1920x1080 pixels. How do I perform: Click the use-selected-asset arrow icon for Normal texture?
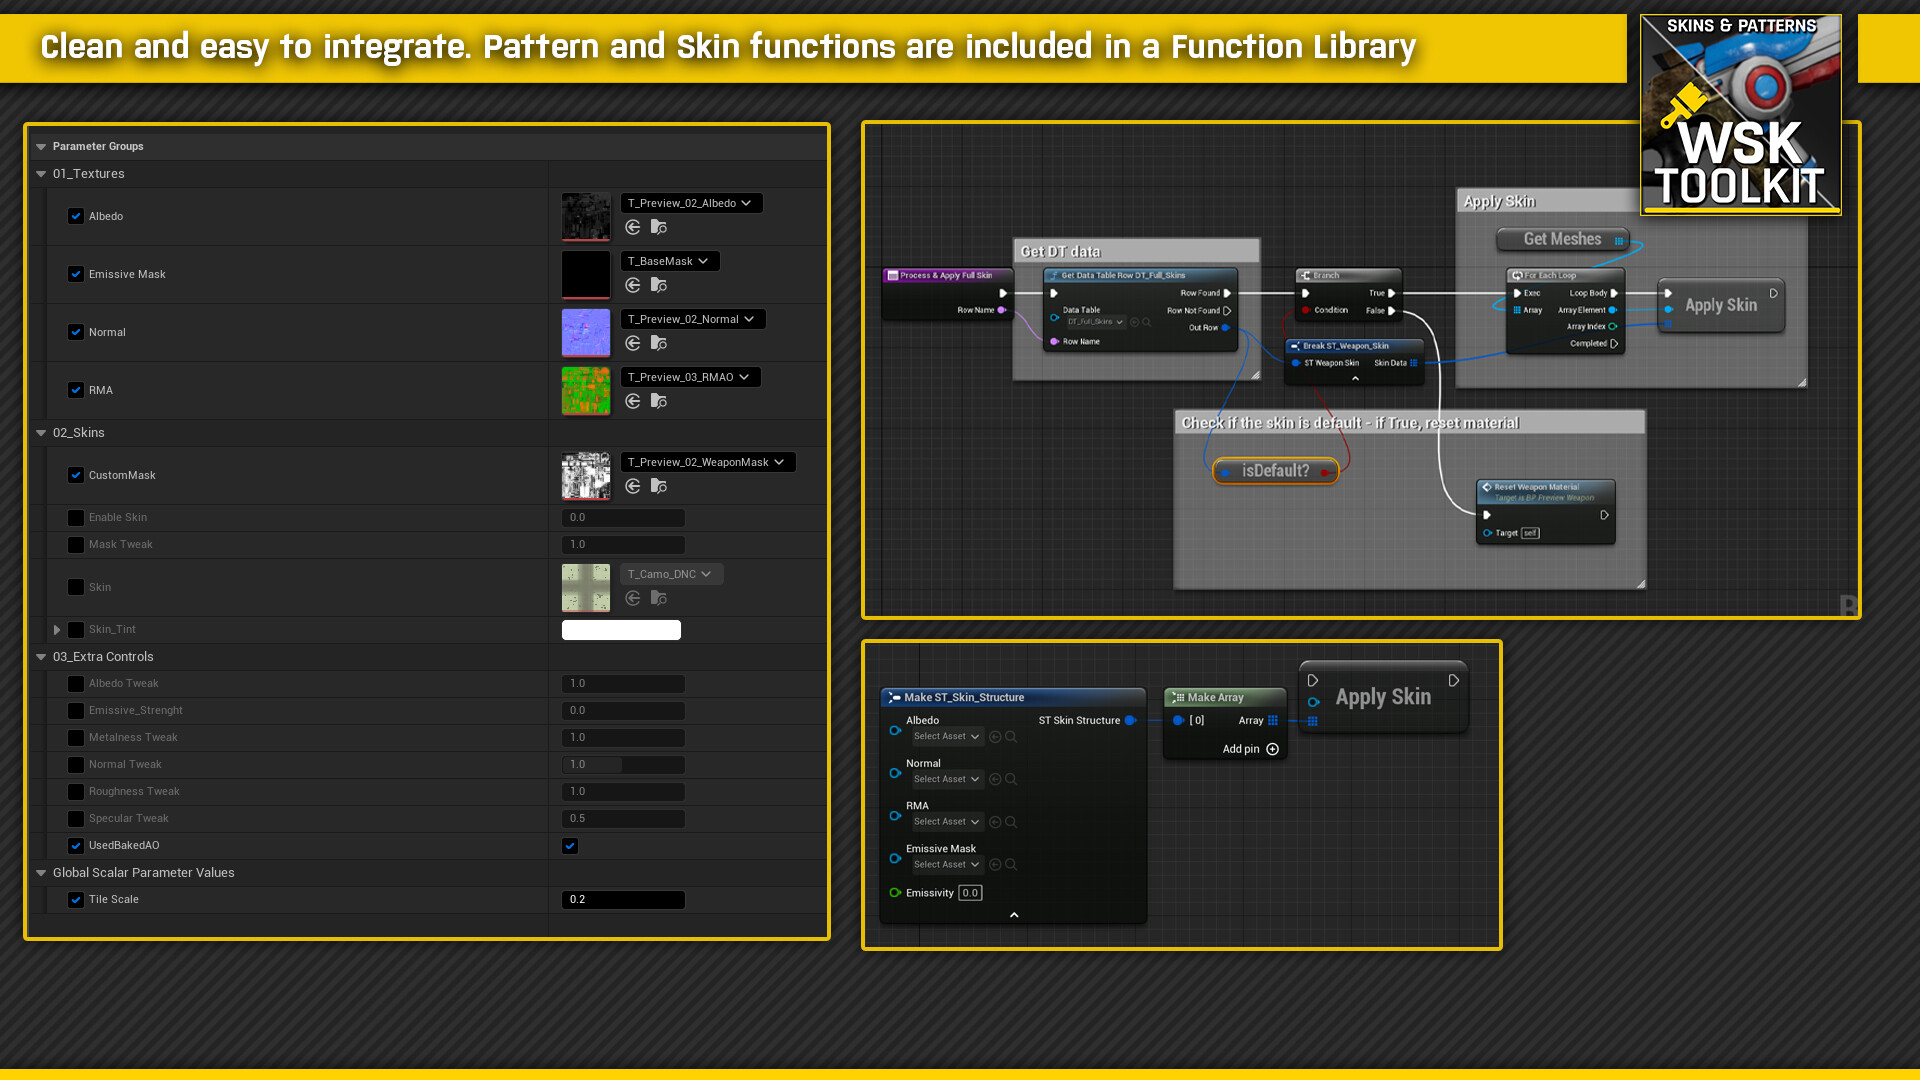[633, 343]
